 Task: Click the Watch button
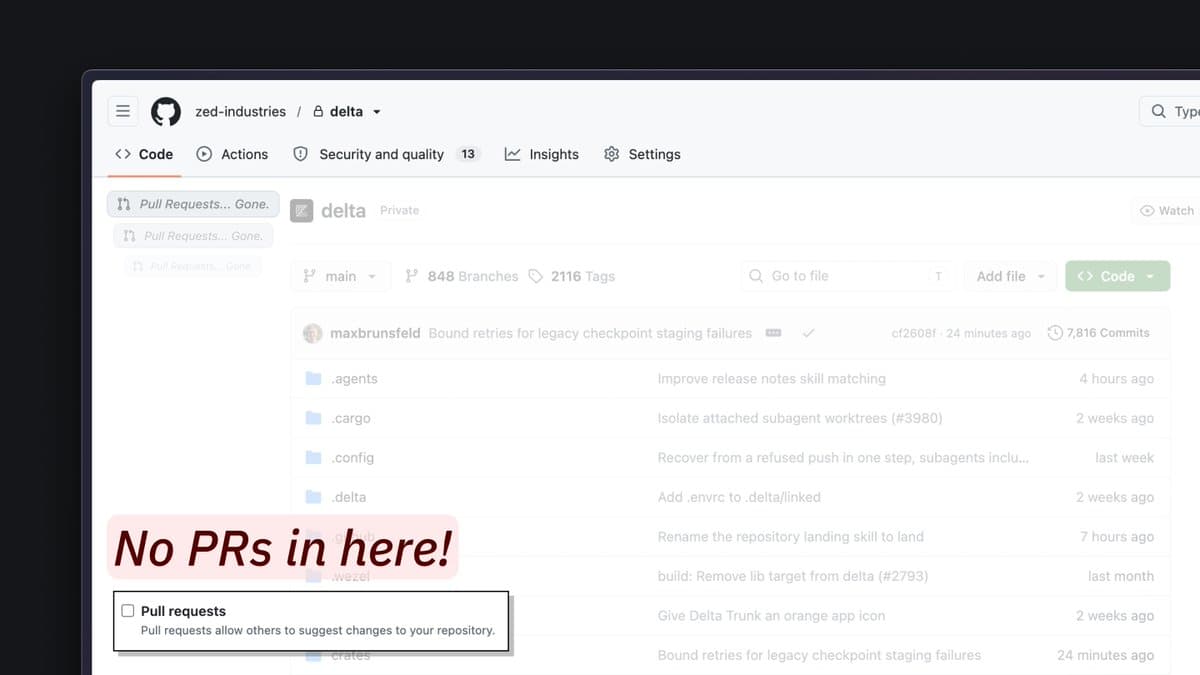pyautogui.click(x=1166, y=211)
